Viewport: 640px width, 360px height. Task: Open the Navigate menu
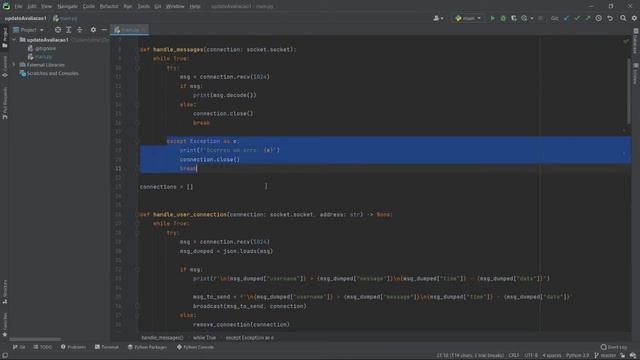coord(67,7)
